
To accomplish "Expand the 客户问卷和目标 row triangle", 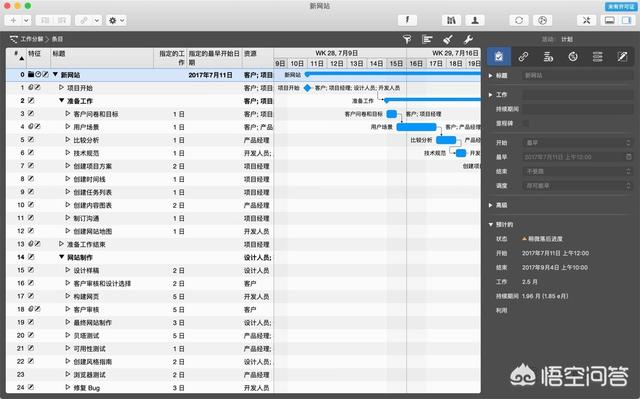I will pyautogui.click(x=68, y=114).
